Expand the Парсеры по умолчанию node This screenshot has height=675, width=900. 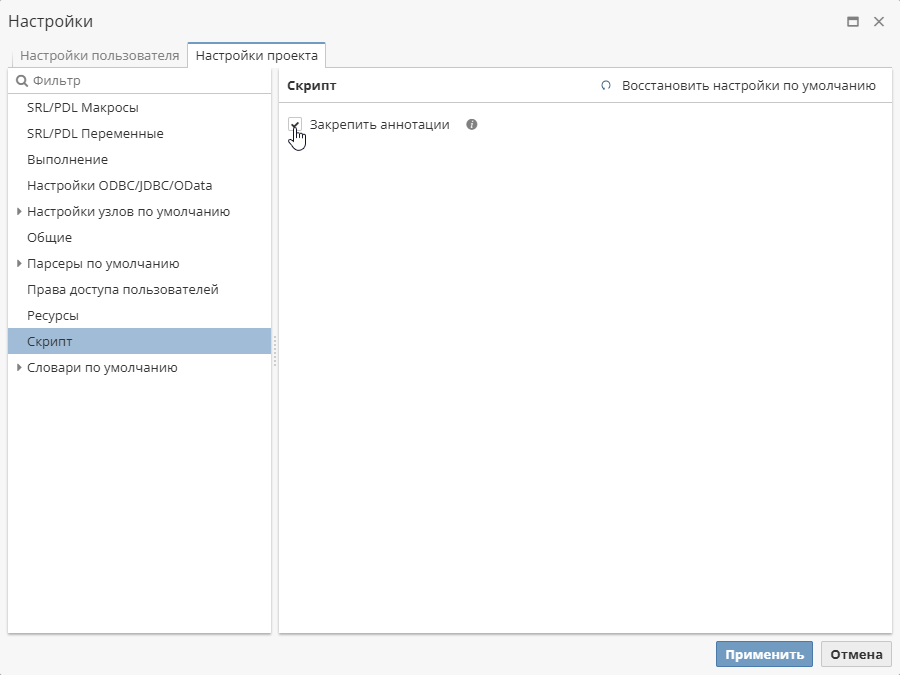19,264
